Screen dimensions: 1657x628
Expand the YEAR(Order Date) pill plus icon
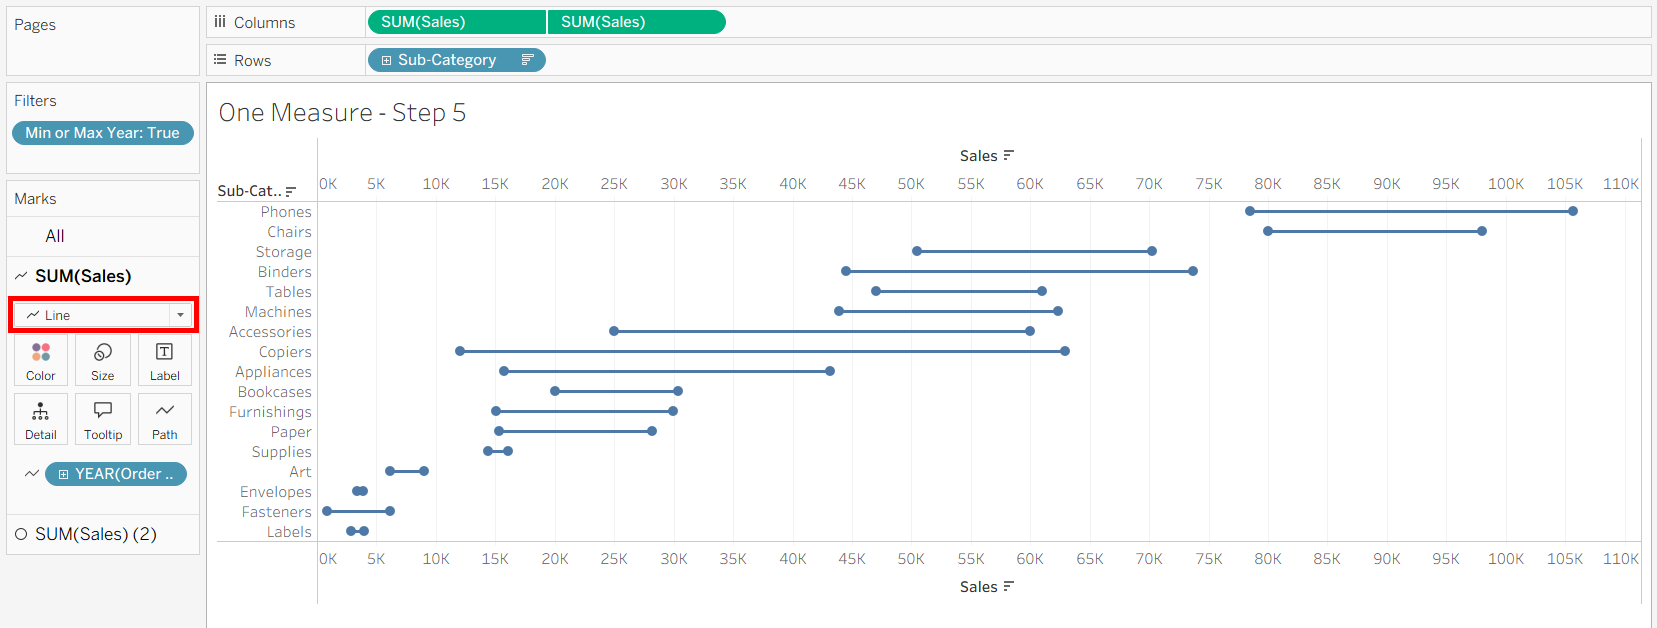click(x=63, y=474)
